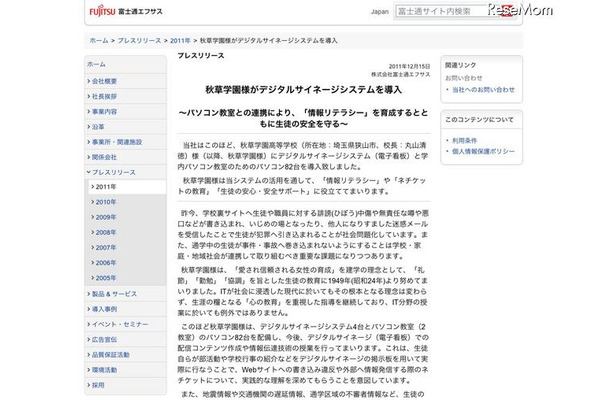
Task: Click the 株式会社富士通エフサス byline
Action: 400,74
